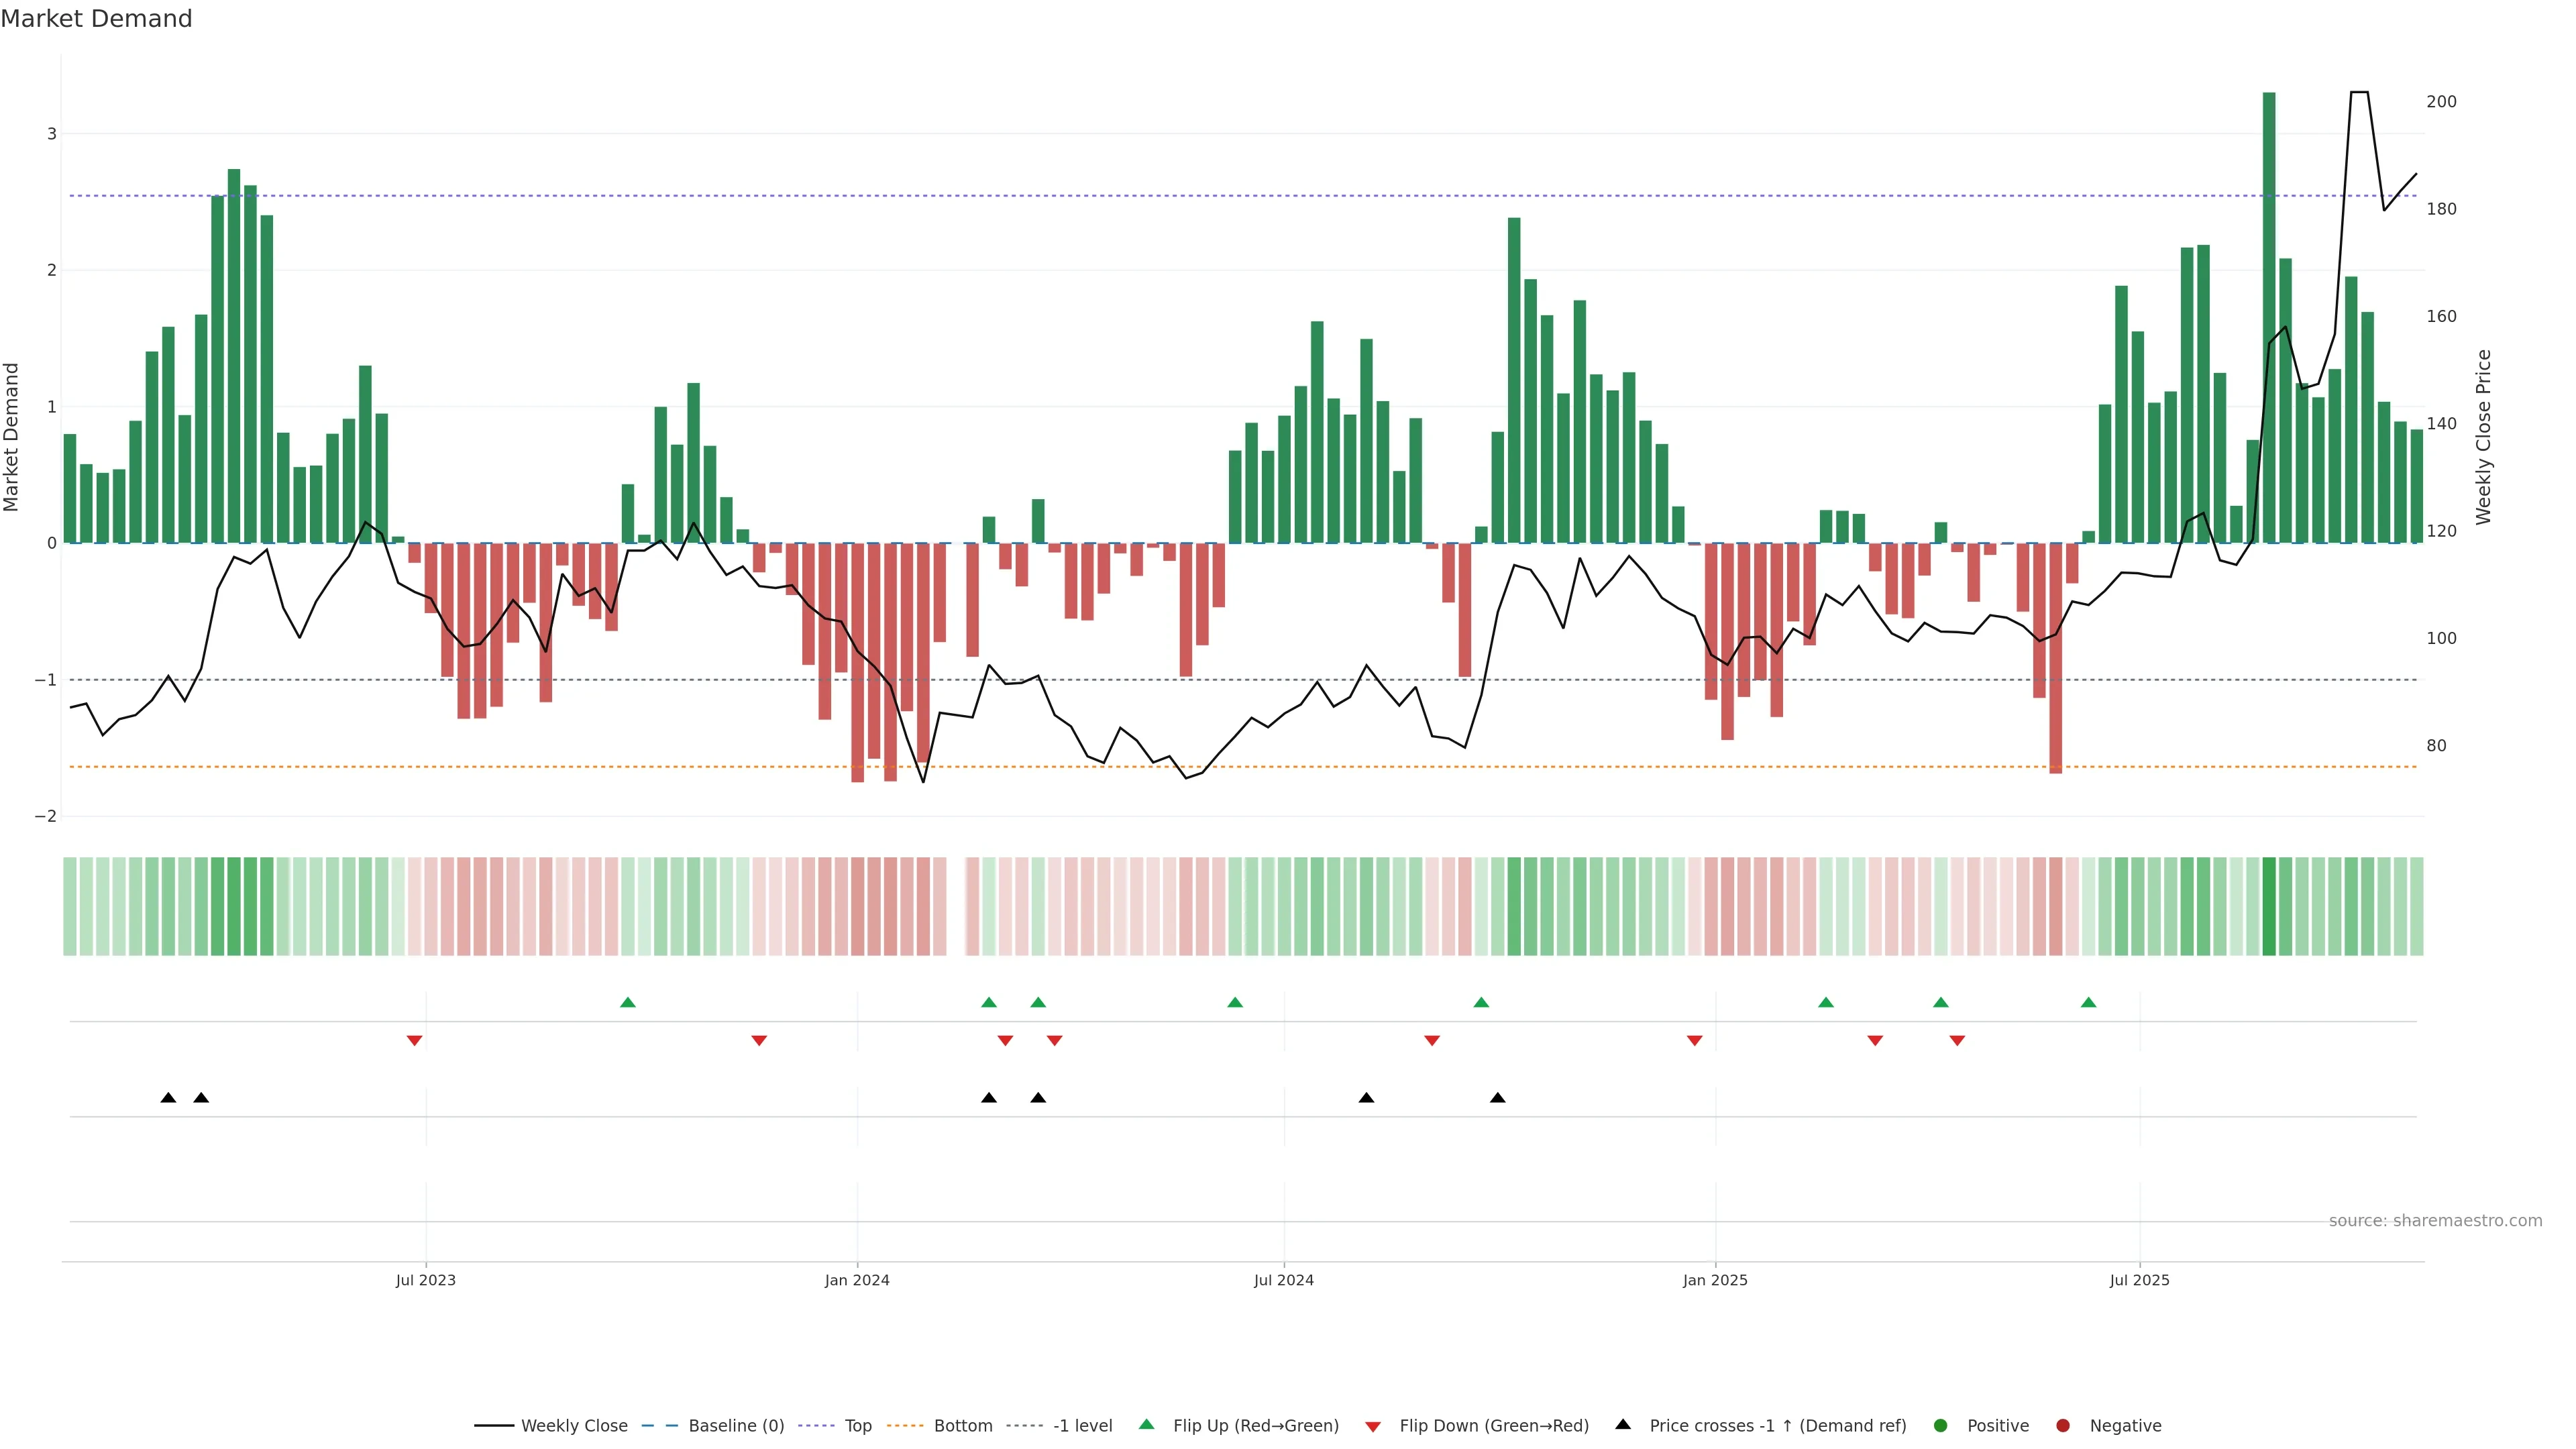Click the Flip Down red triangle legend icon
This screenshot has width=2576, height=1449.
point(1373,1426)
